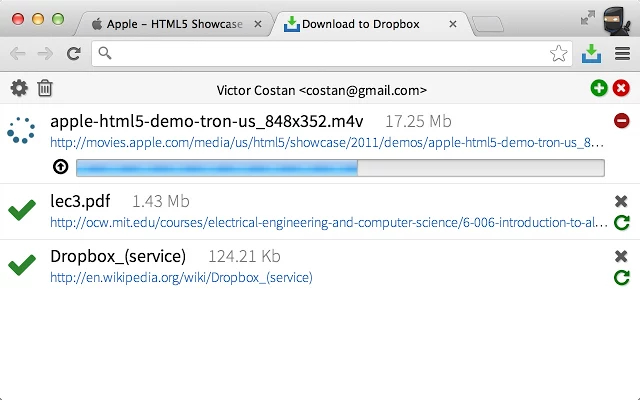This screenshot has width=640, height=400.
Task: Click the green plus add button
Action: click(599, 88)
